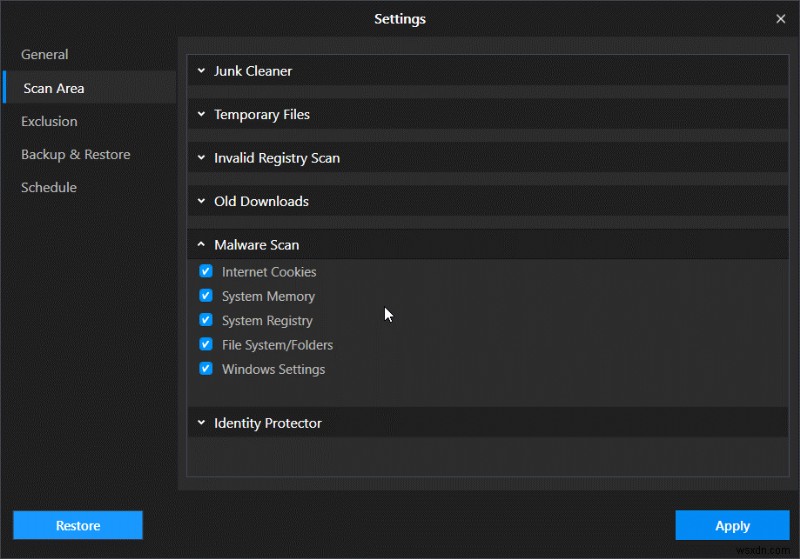Open the General settings tab
The image size is (800, 559).
tap(45, 54)
